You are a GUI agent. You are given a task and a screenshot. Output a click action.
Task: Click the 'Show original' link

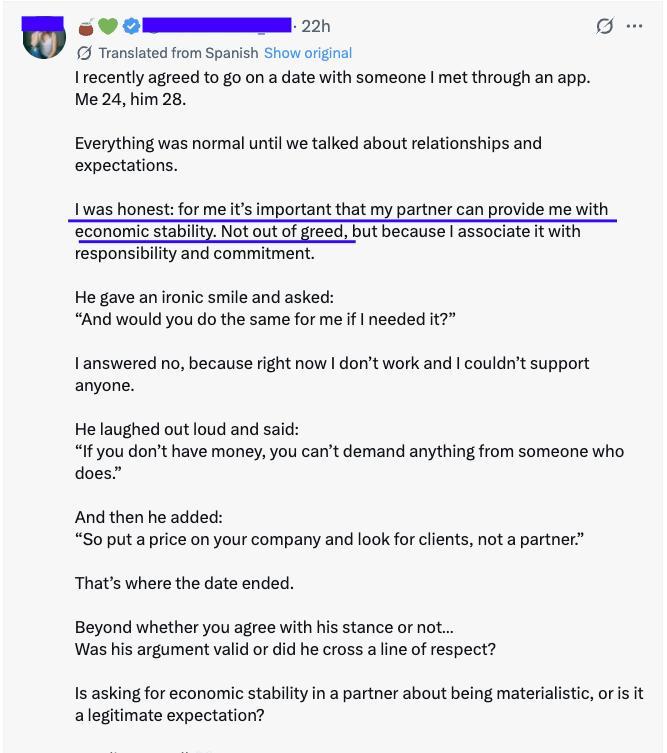pos(307,53)
